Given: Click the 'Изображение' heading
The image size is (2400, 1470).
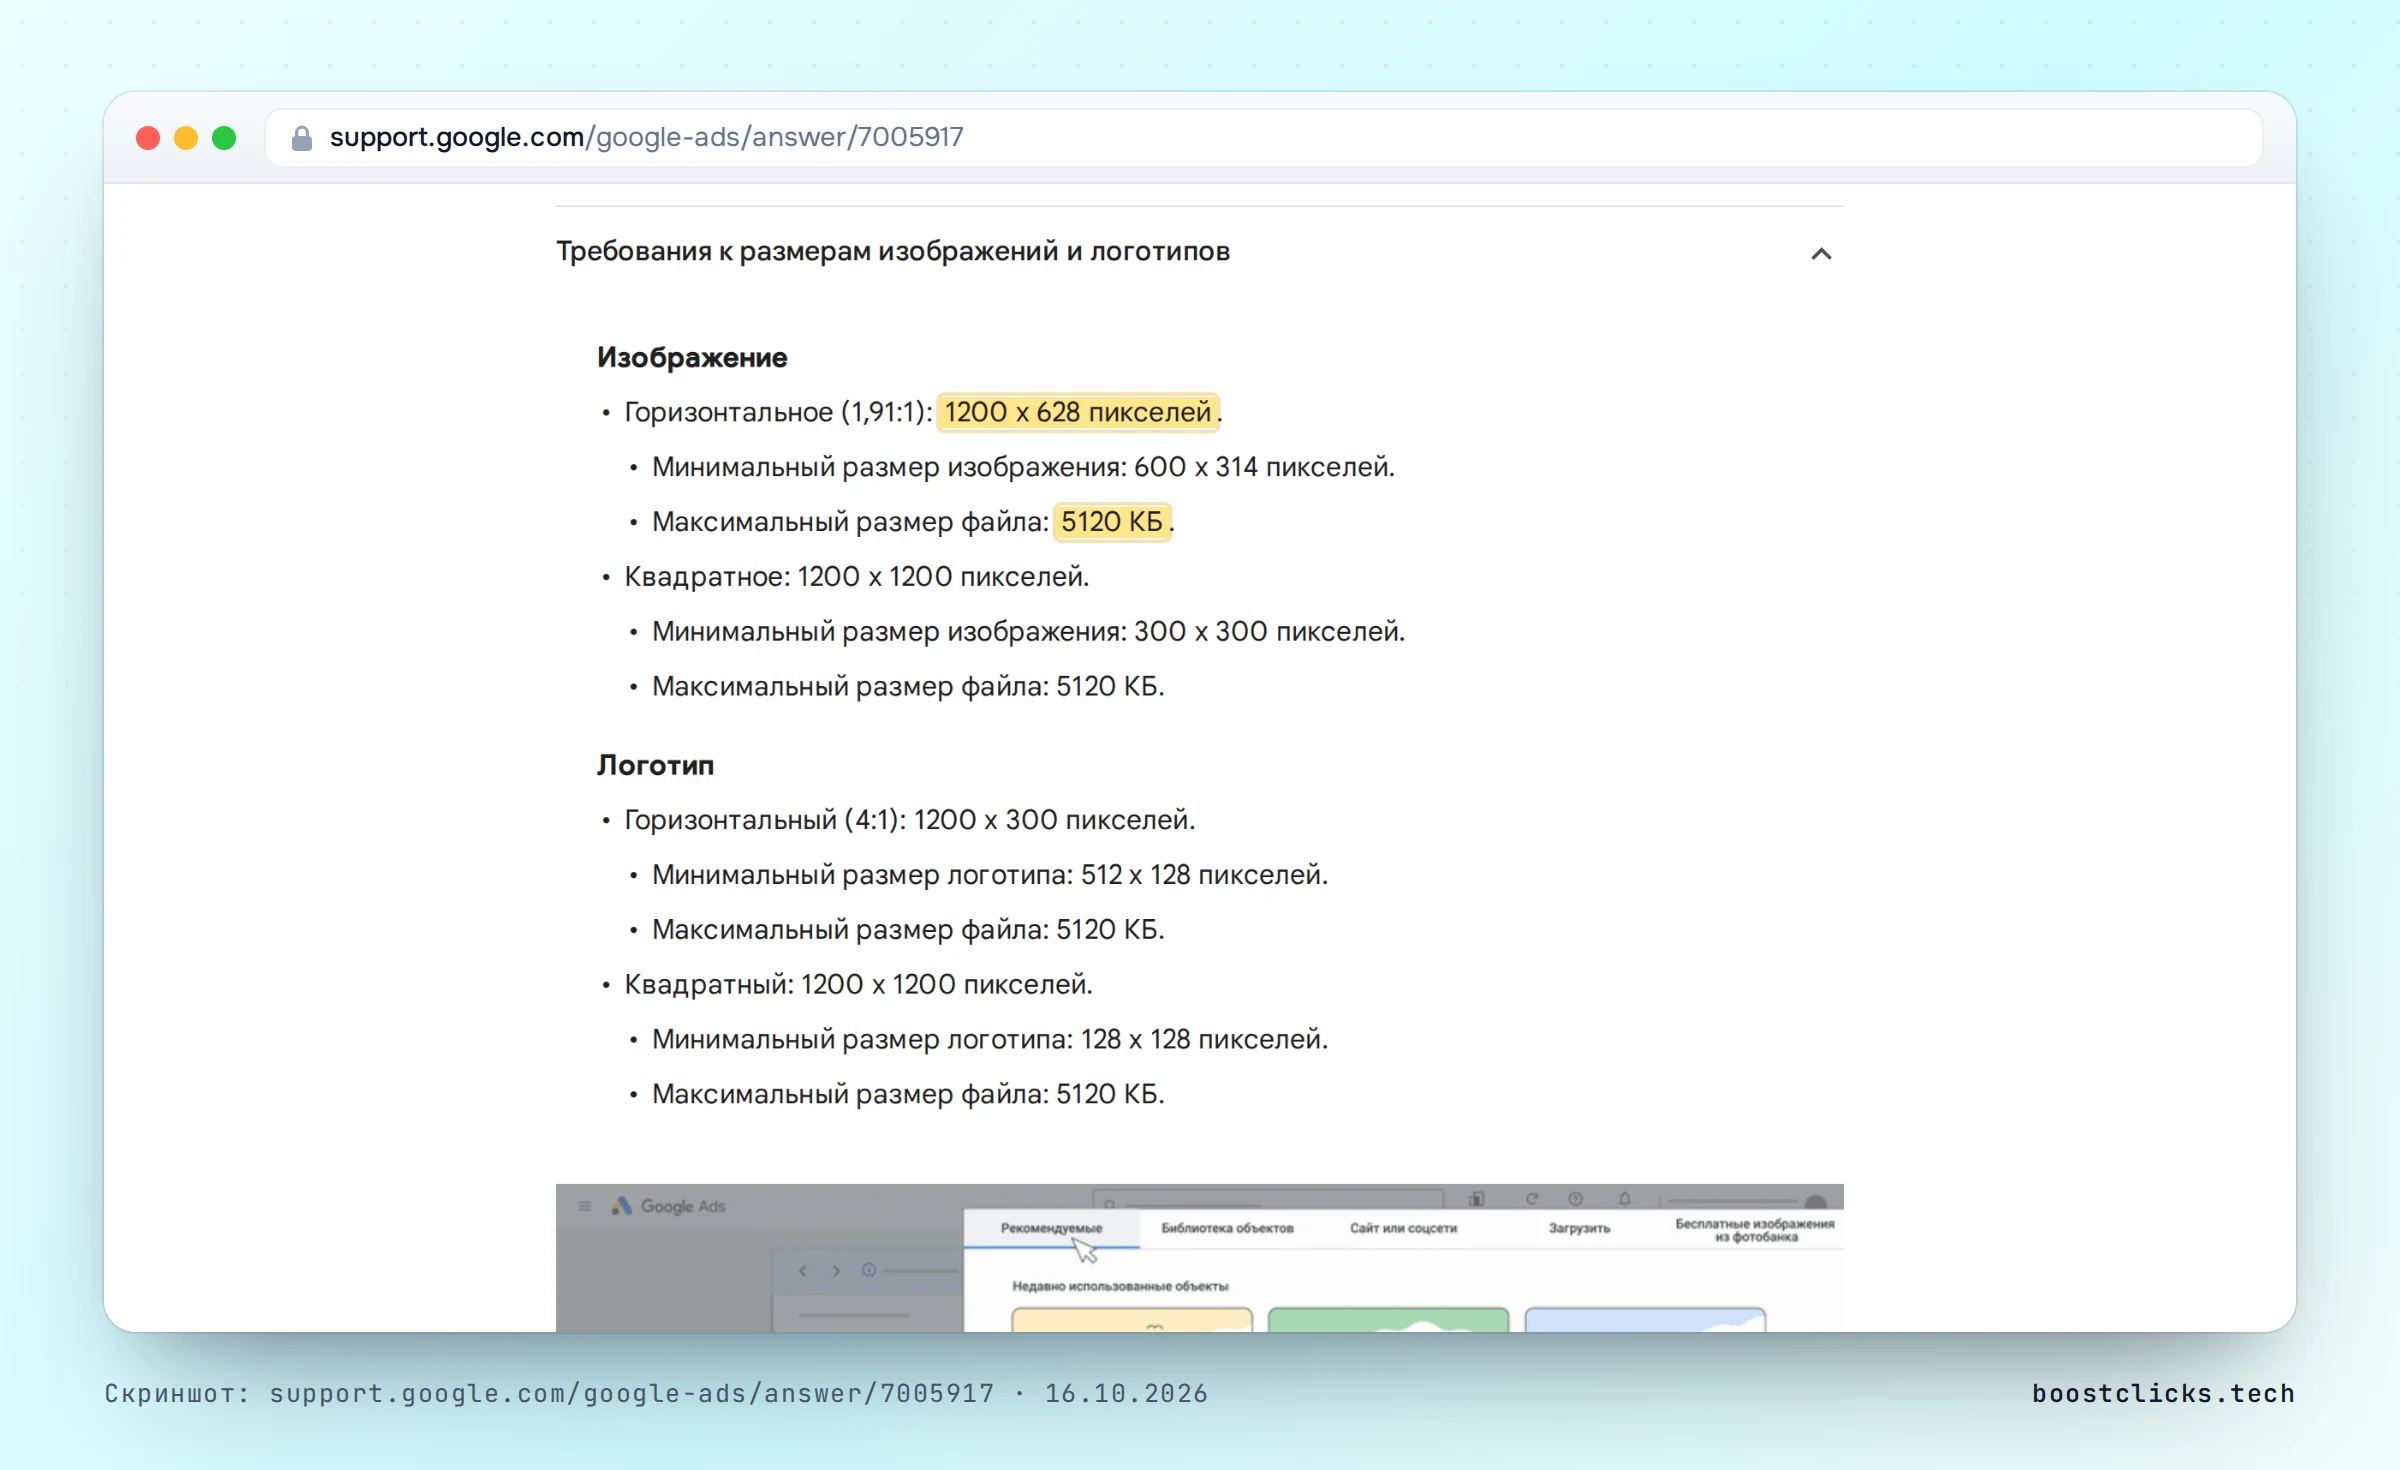Looking at the screenshot, I should 692,357.
